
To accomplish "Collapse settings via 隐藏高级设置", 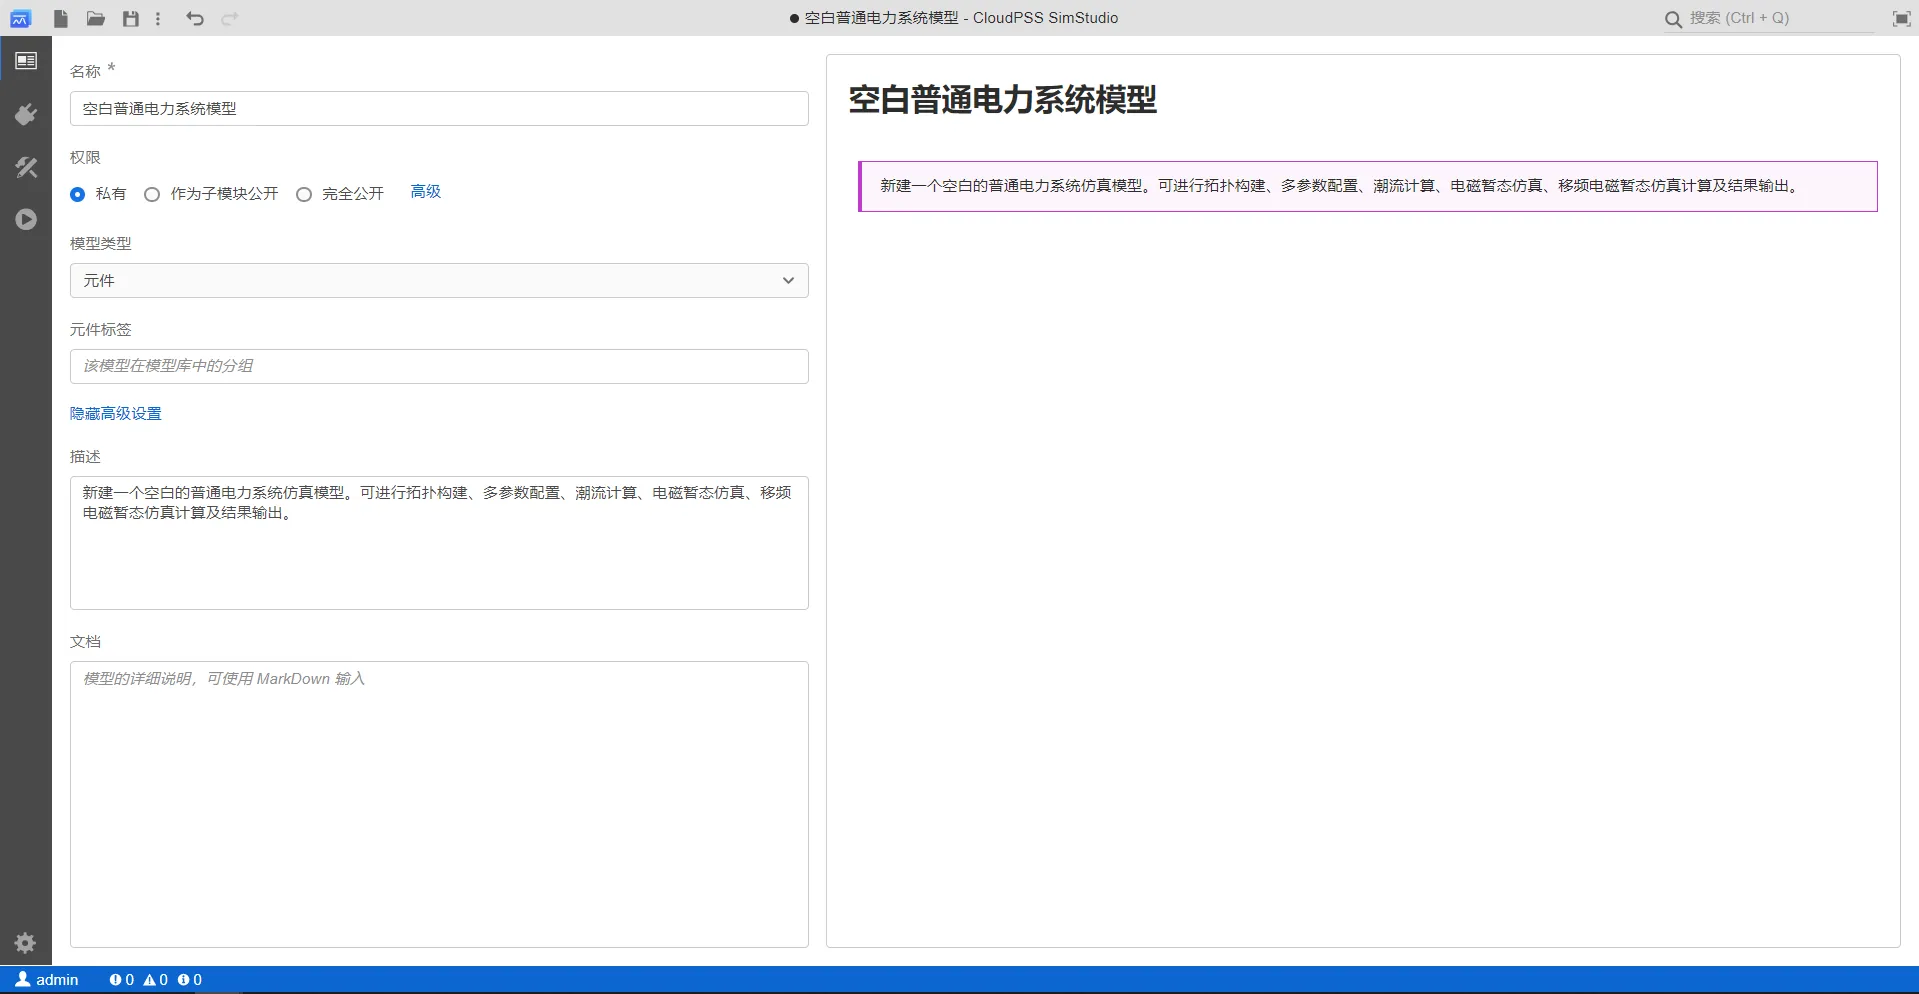I will click(x=116, y=414).
